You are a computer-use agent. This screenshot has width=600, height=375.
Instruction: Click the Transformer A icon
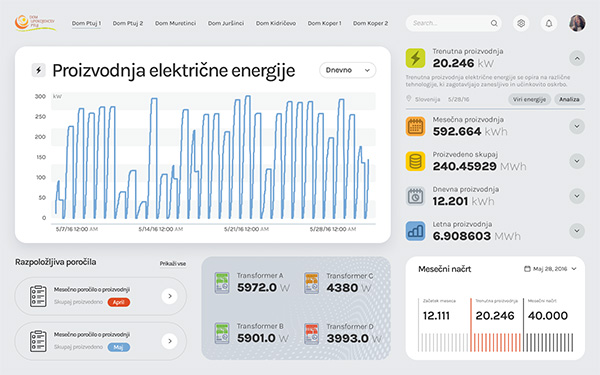pyautogui.click(x=222, y=283)
